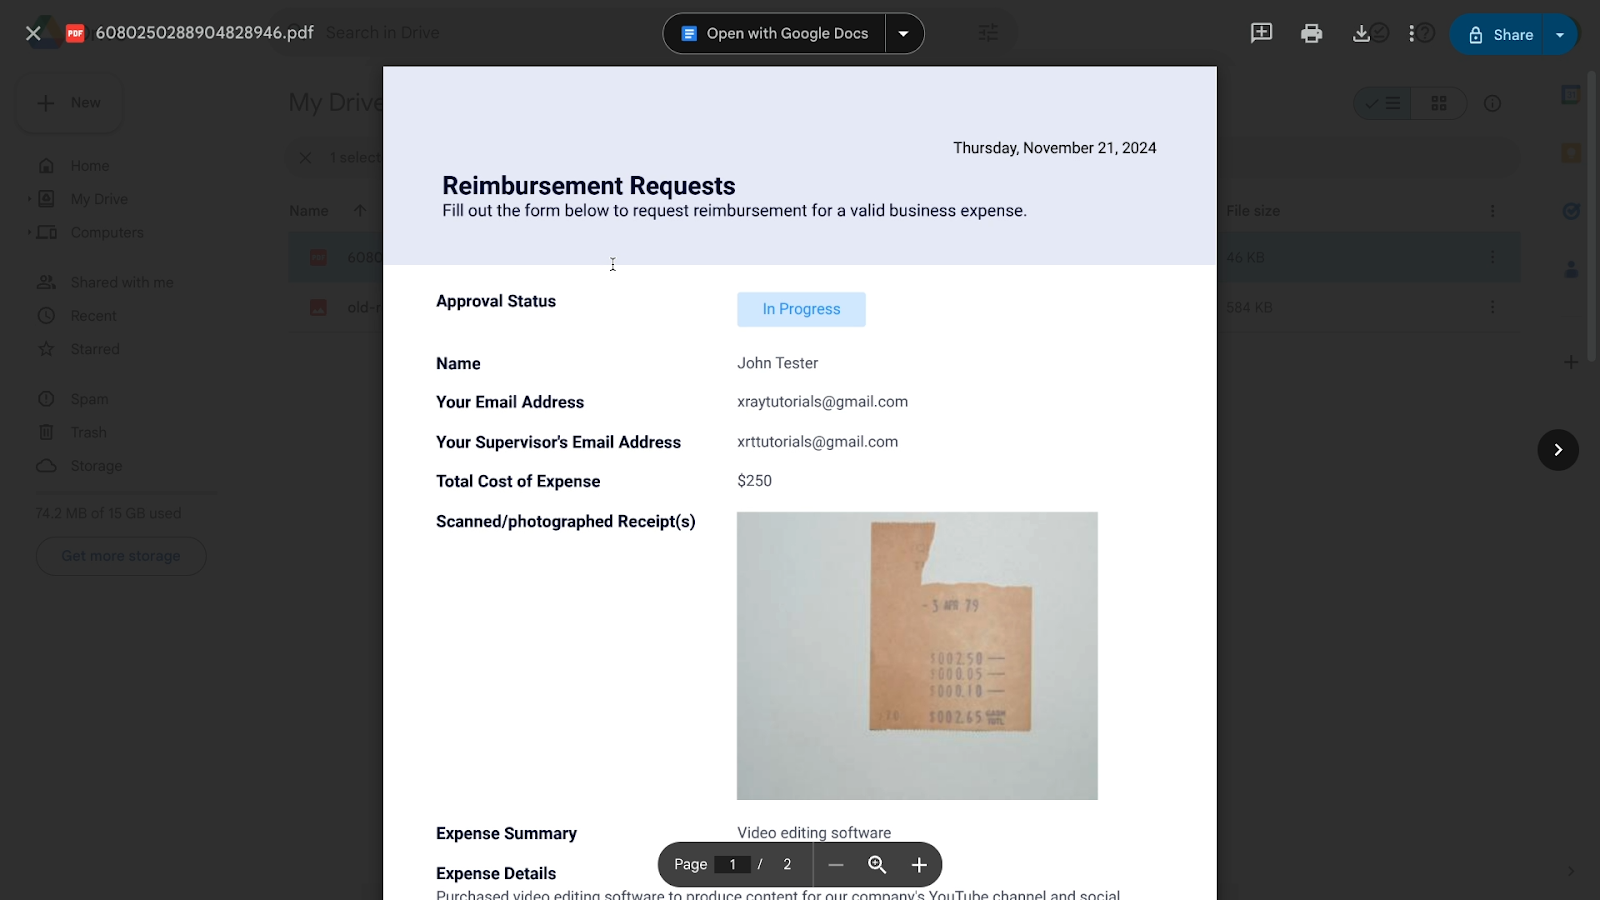1600x900 pixels.
Task: Expand the Open with dropdown arrow
Action: (904, 33)
